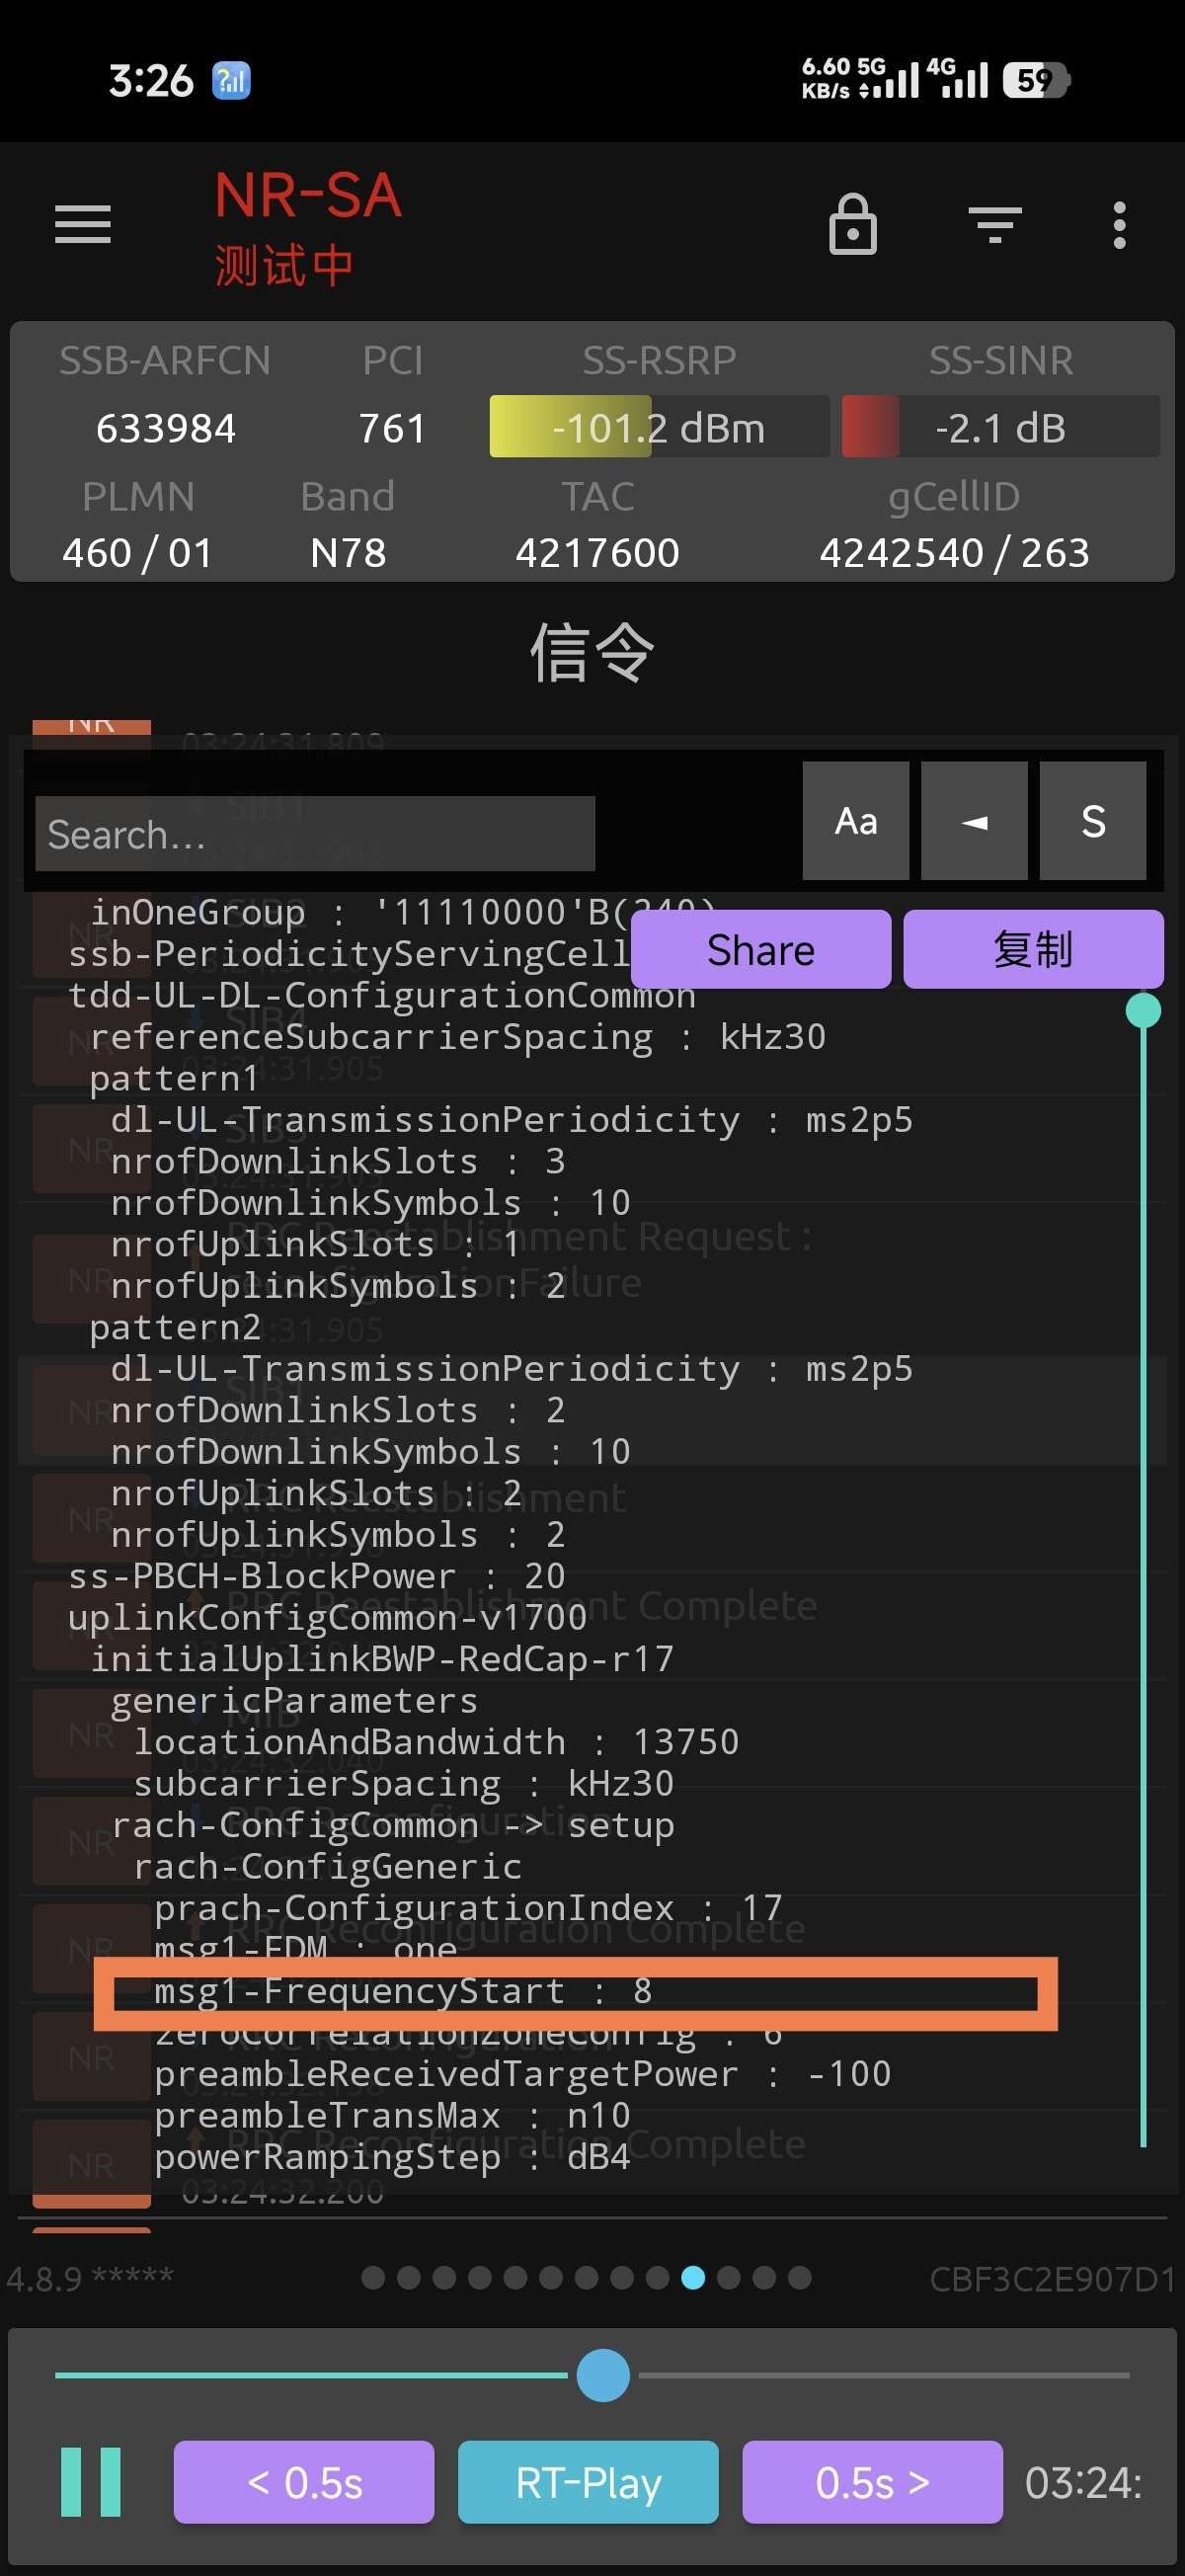Step forward with 0.5s > button
This screenshot has width=1185, height=2576.
(872, 2482)
